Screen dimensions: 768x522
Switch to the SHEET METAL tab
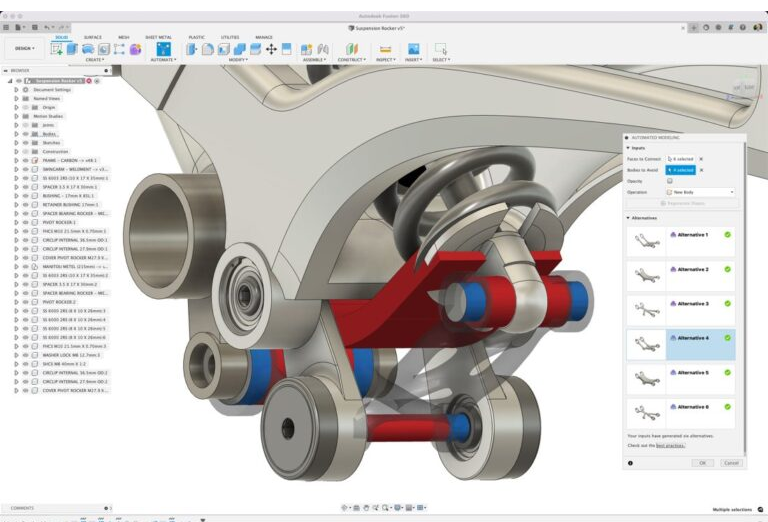click(x=158, y=37)
